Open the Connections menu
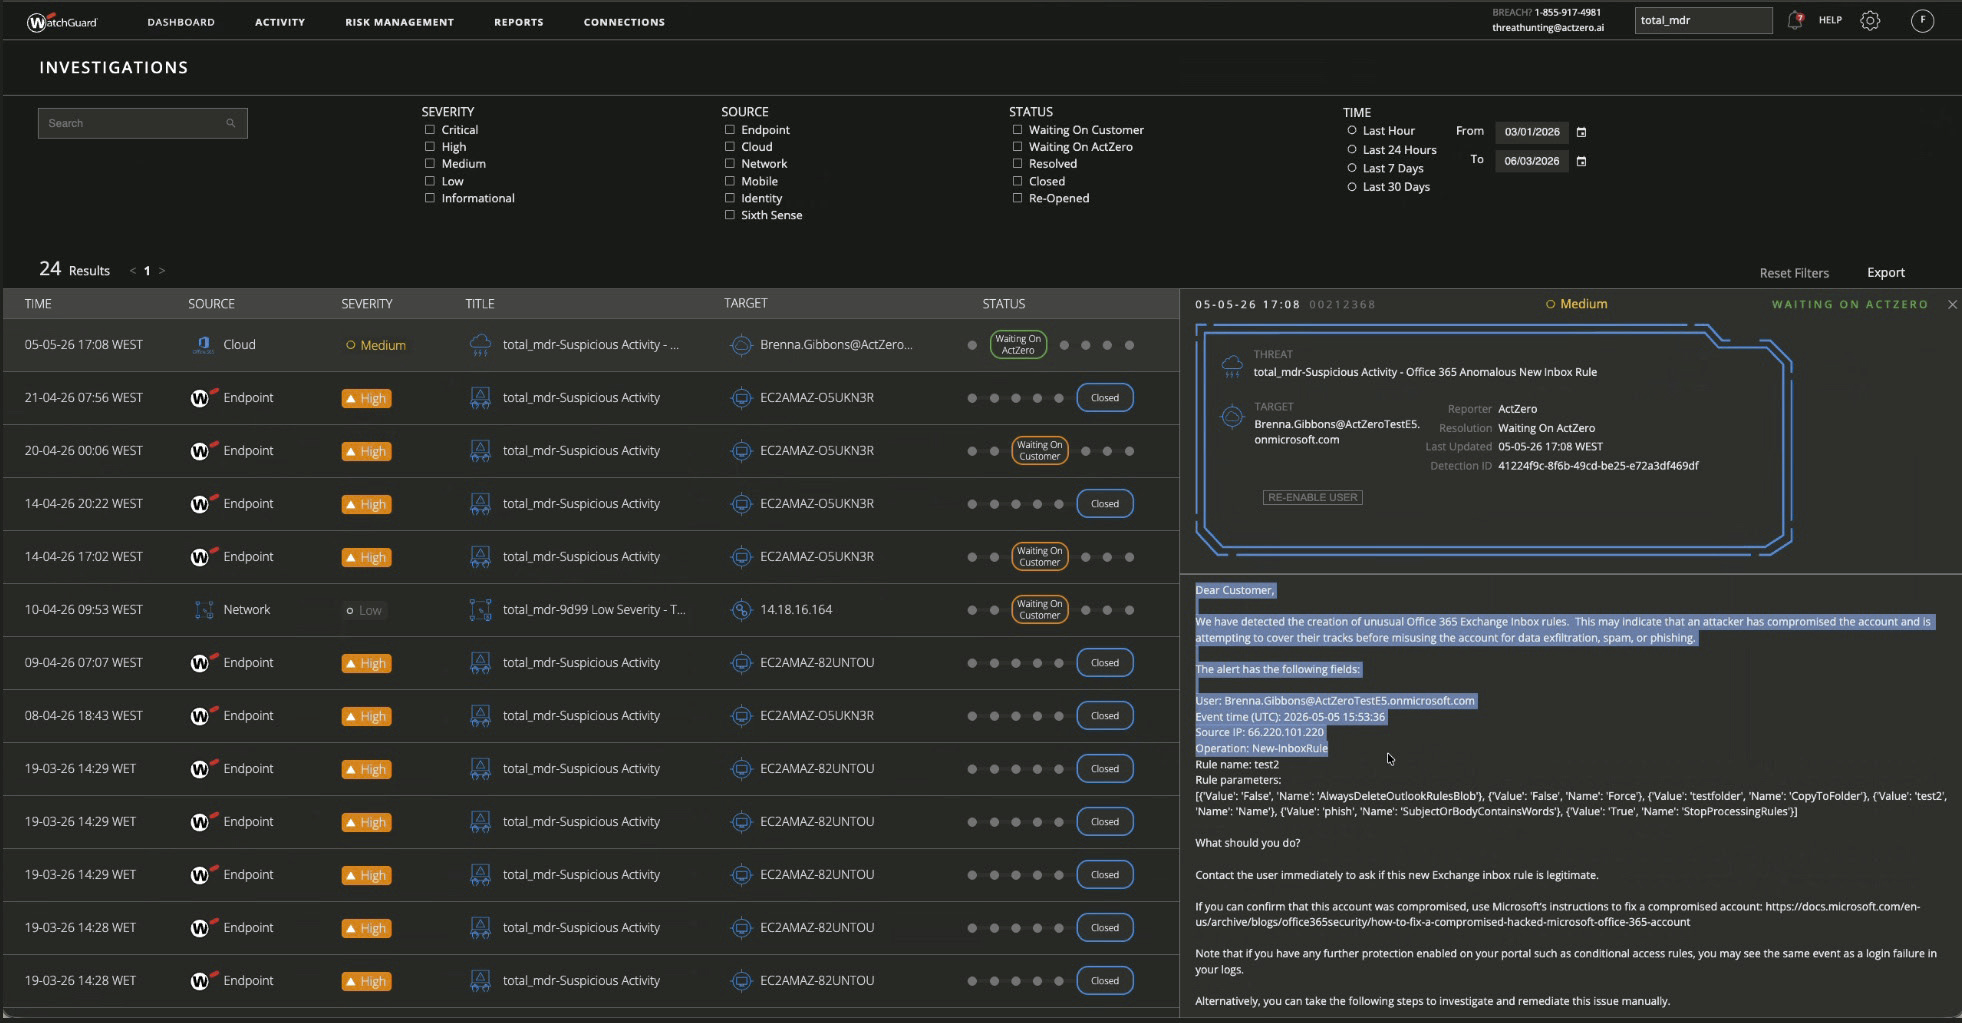Viewport: 1962px width, 1023px height. (x=624, y=22)
